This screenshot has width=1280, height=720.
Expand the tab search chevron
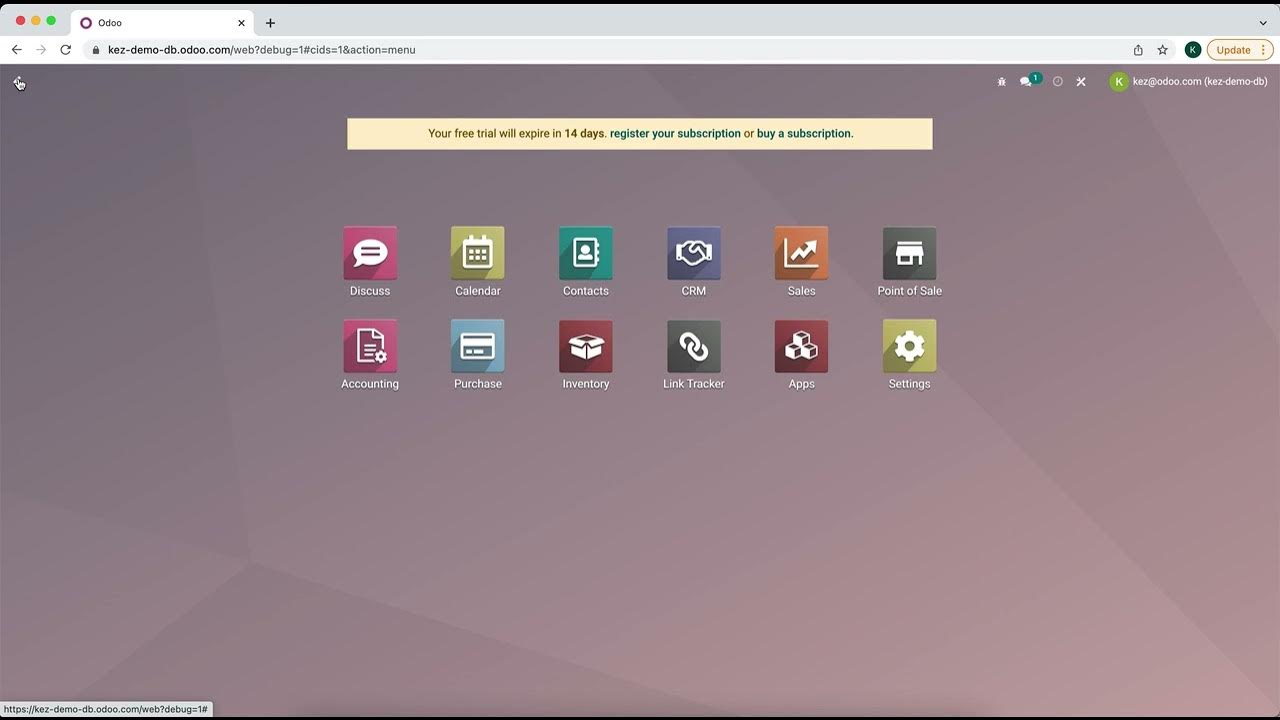(1263, 23)
